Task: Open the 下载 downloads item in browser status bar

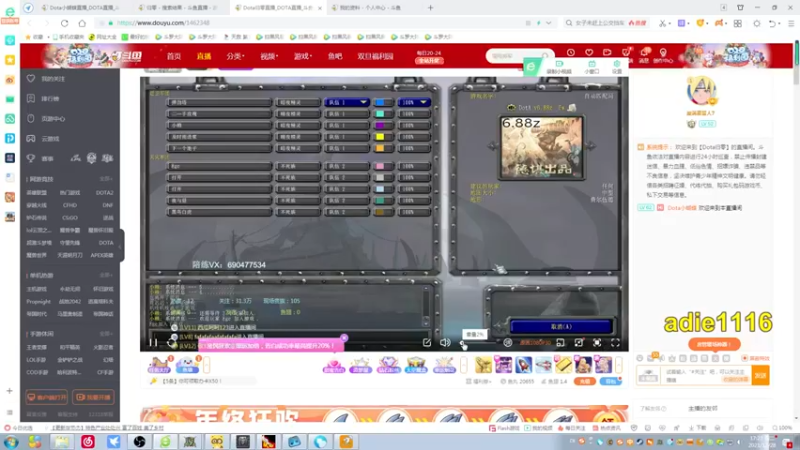Action: coord(697,428)
